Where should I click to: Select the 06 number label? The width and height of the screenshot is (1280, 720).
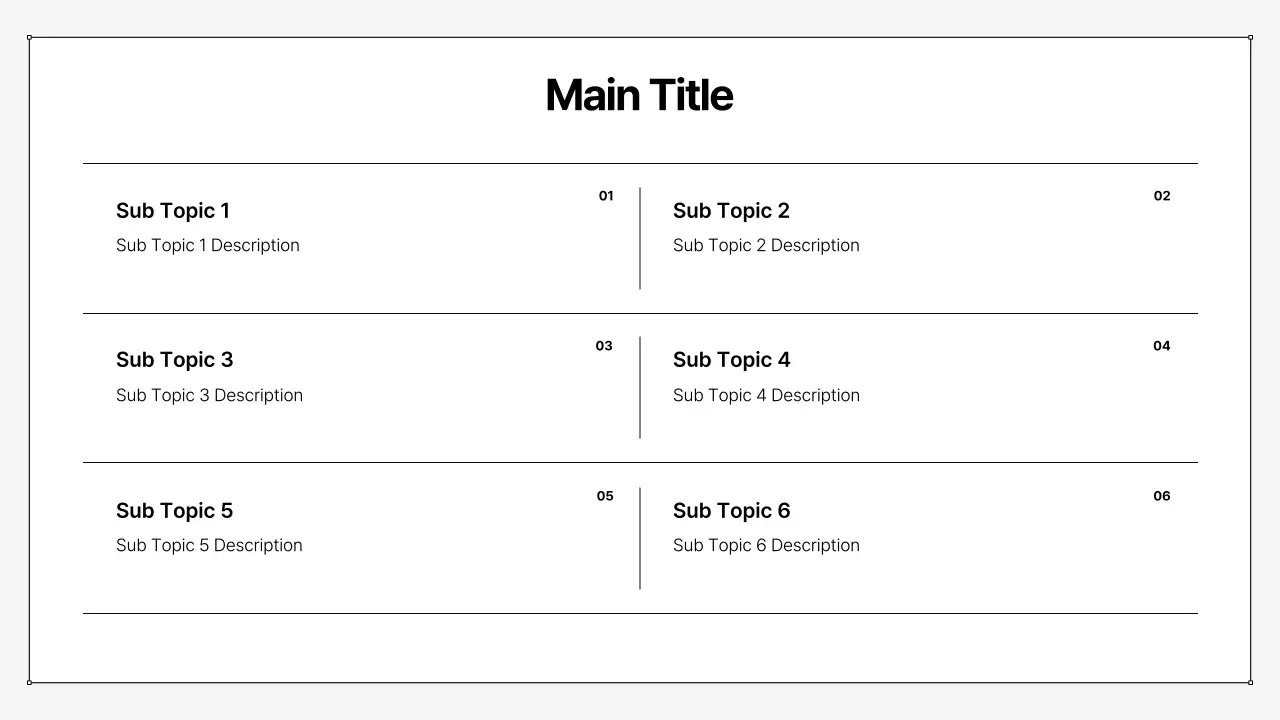[1161, 496]
